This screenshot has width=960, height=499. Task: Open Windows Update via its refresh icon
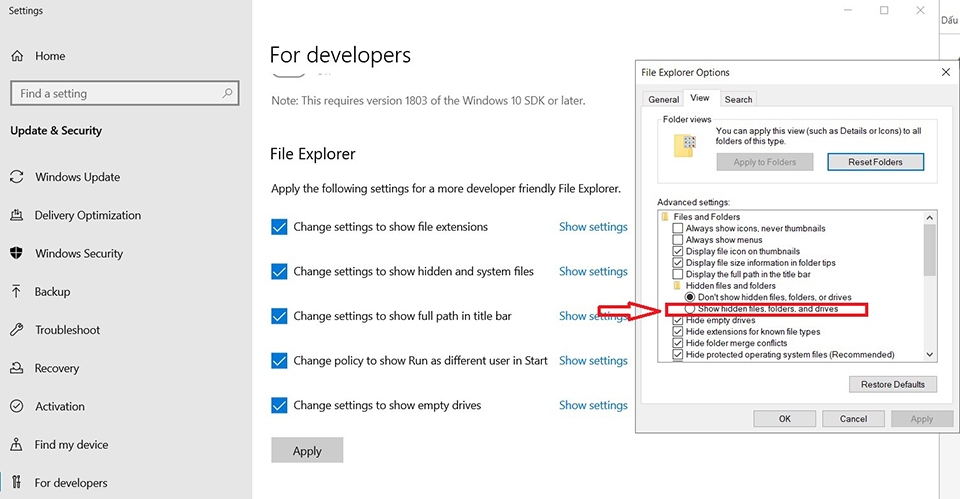pos(17,177)
